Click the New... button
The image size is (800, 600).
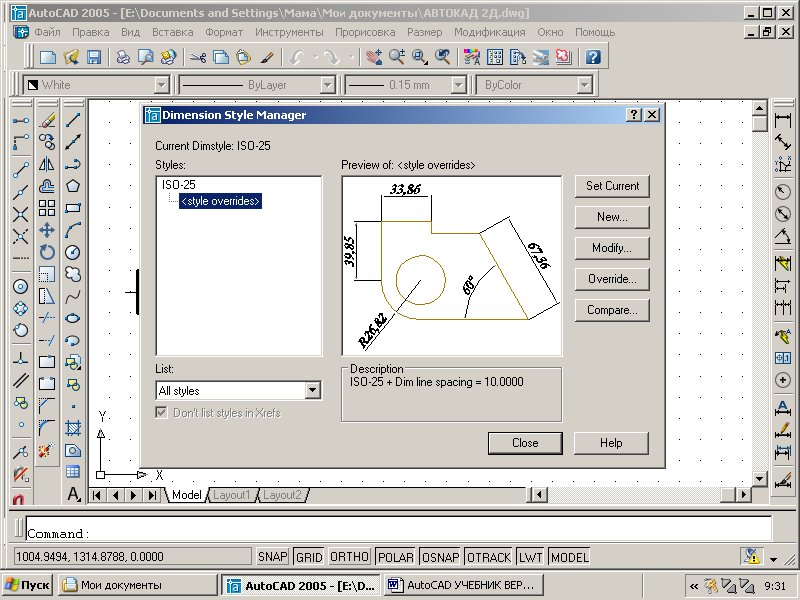pyautogui.click(x=612, y=217)
